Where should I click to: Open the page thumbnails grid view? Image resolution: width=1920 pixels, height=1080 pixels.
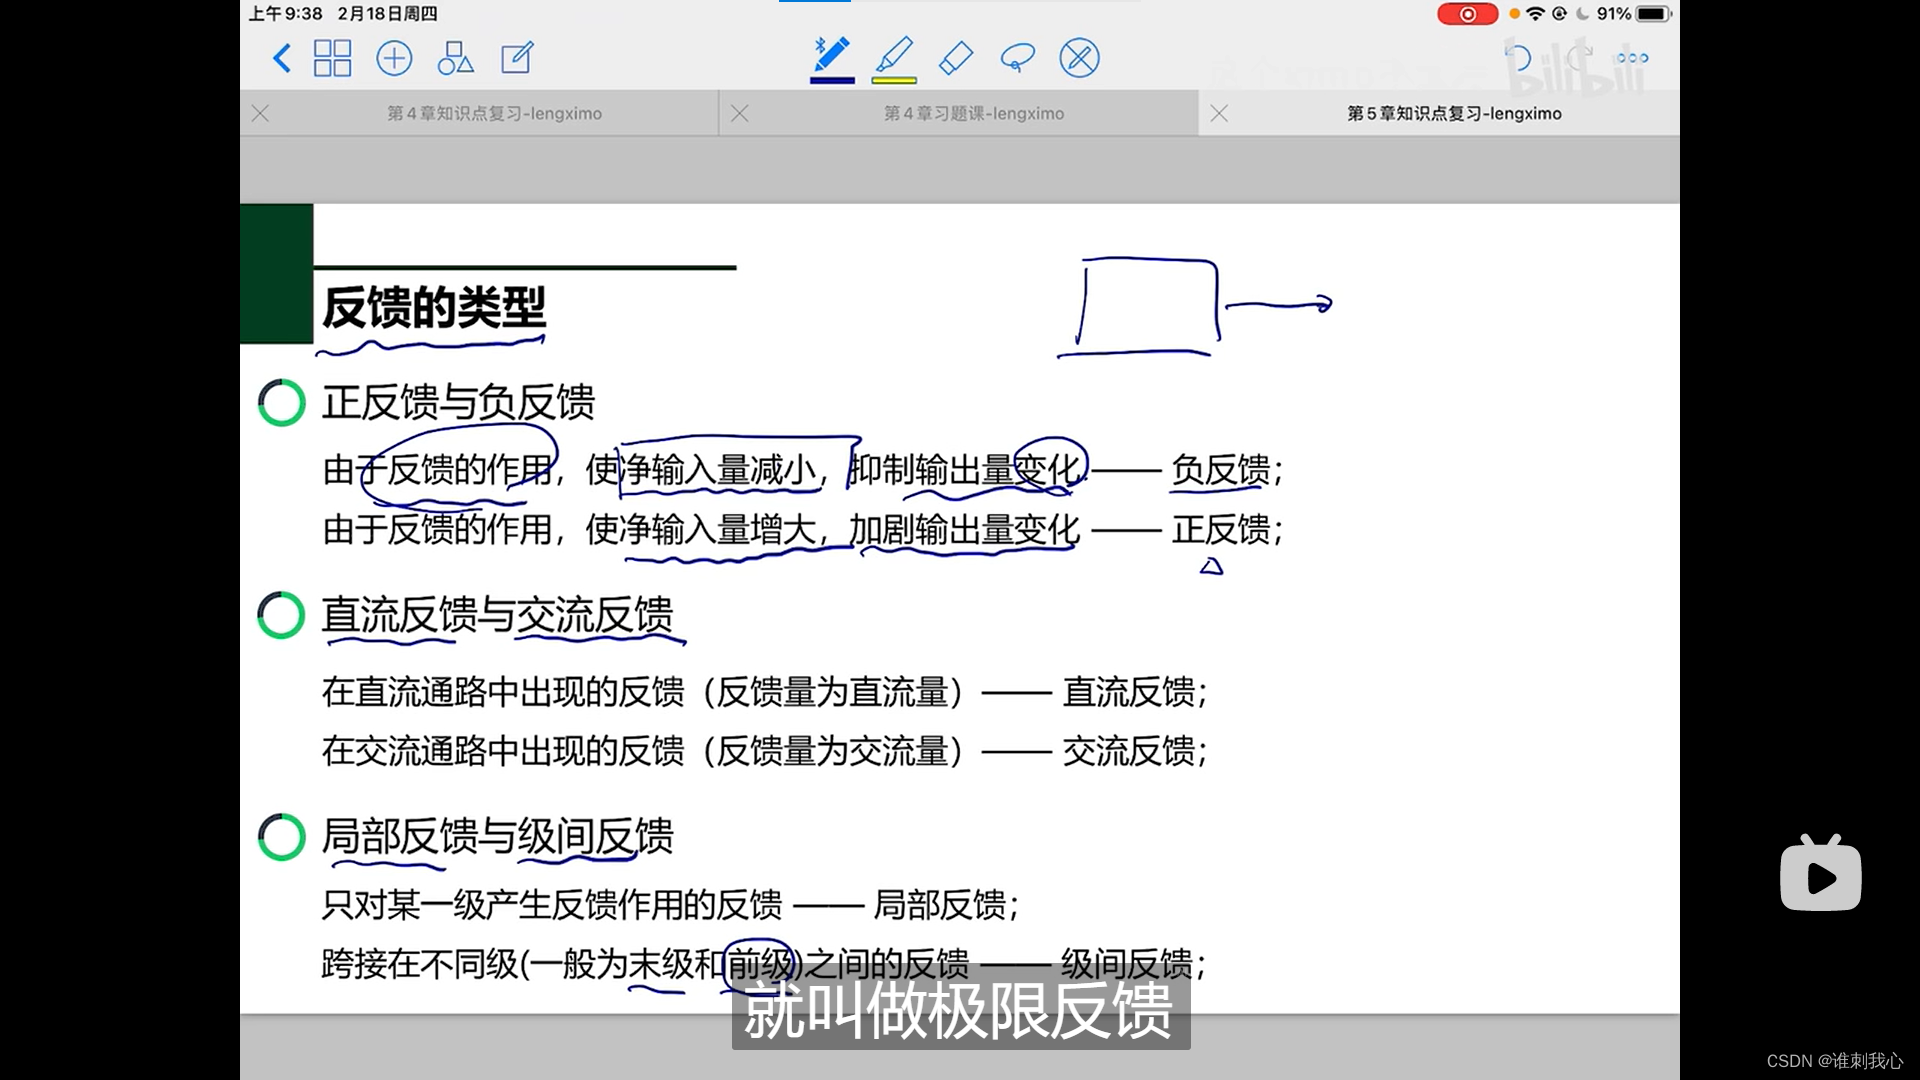point(332,58)
